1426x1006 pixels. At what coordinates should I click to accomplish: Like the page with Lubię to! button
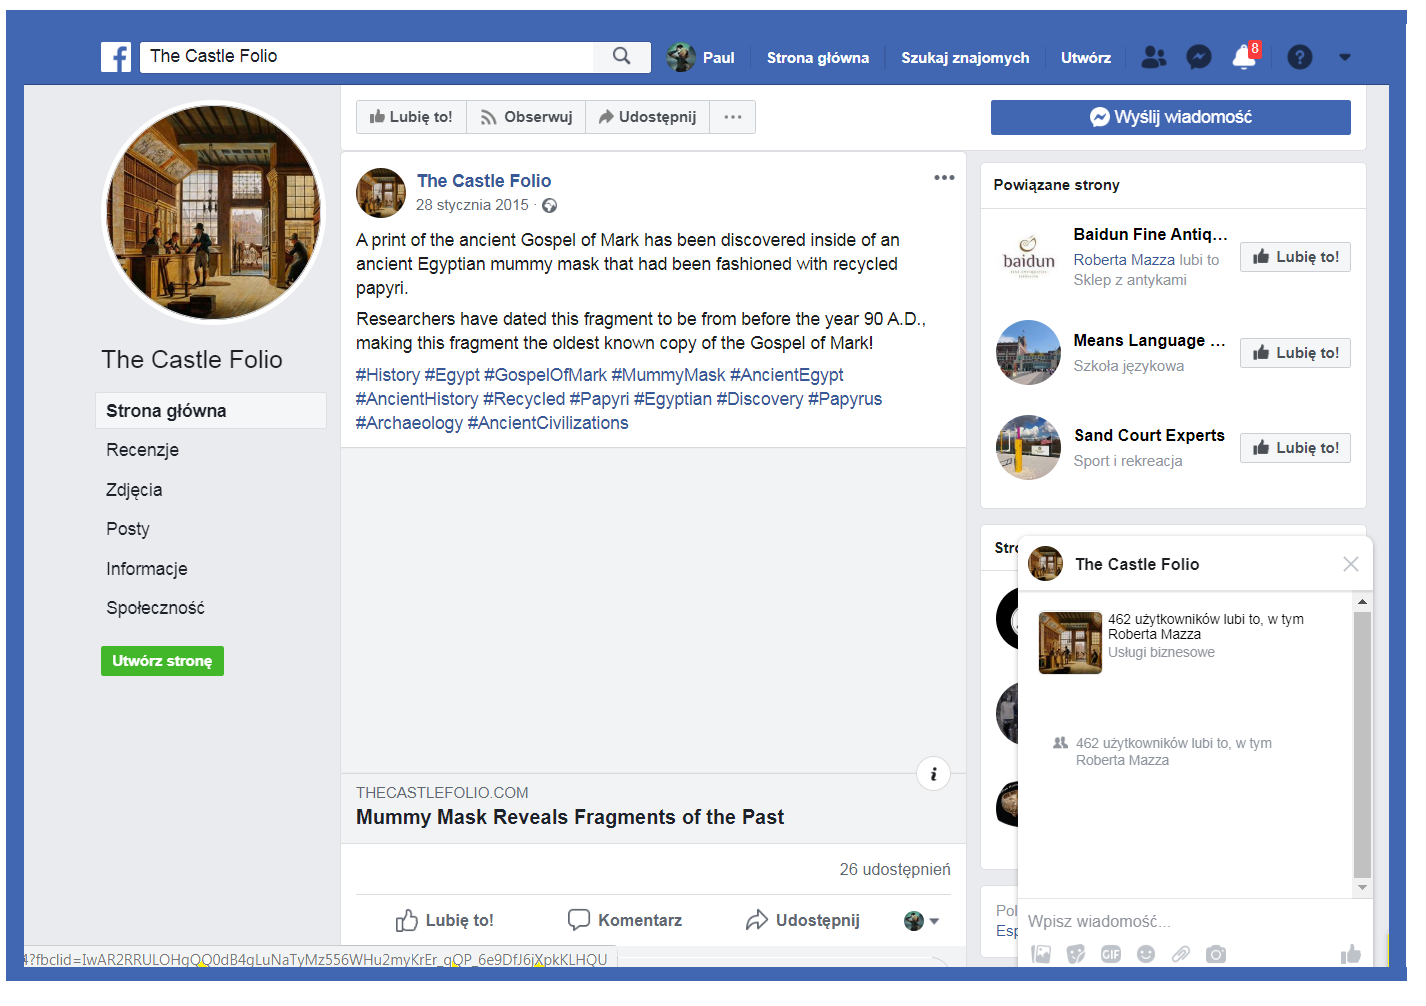pos(411,117)
